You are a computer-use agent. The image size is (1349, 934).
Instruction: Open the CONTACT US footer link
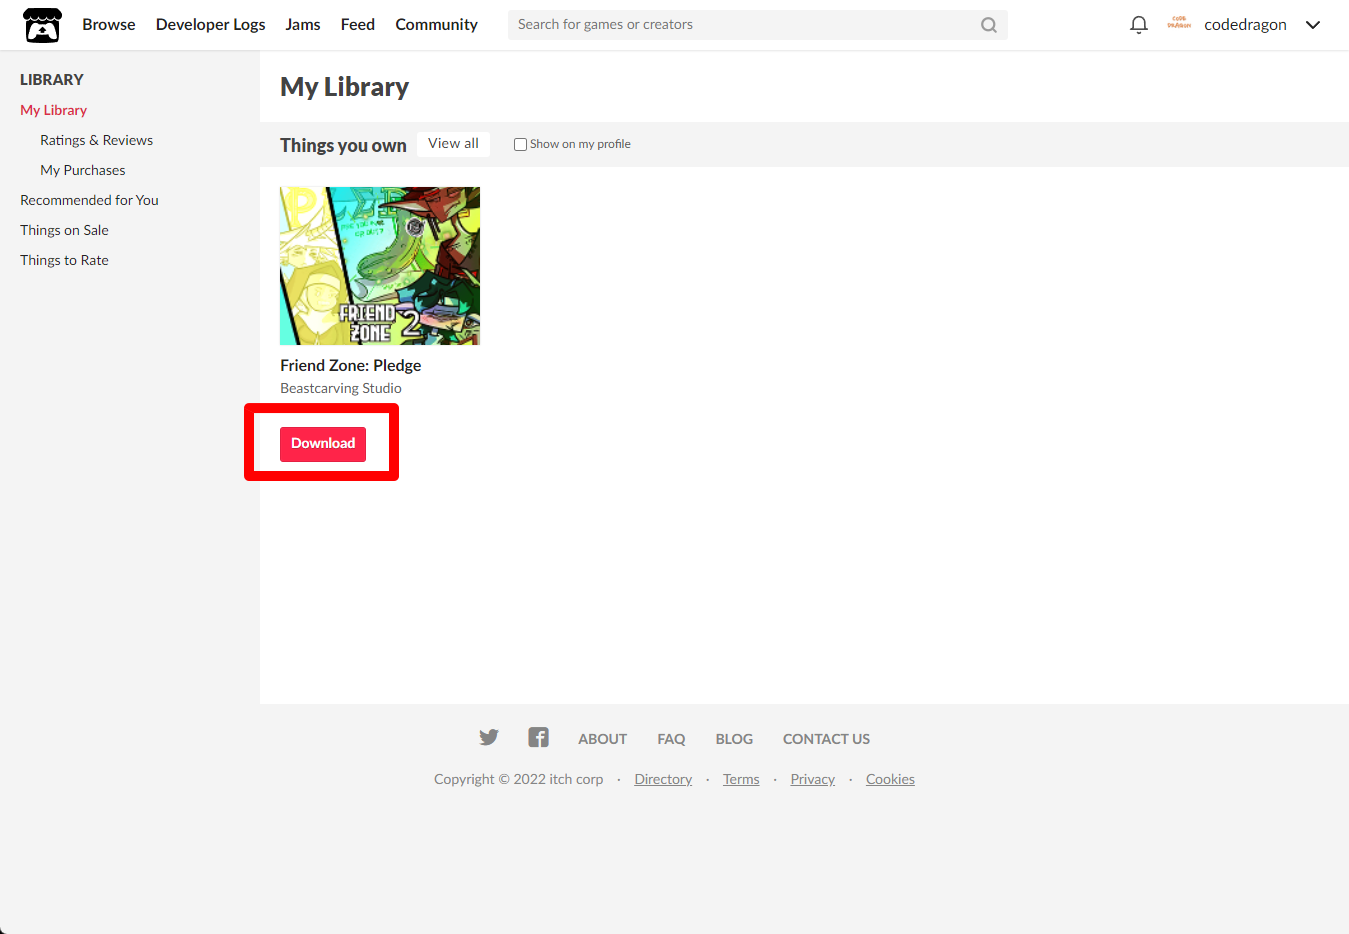click(826, 739)
